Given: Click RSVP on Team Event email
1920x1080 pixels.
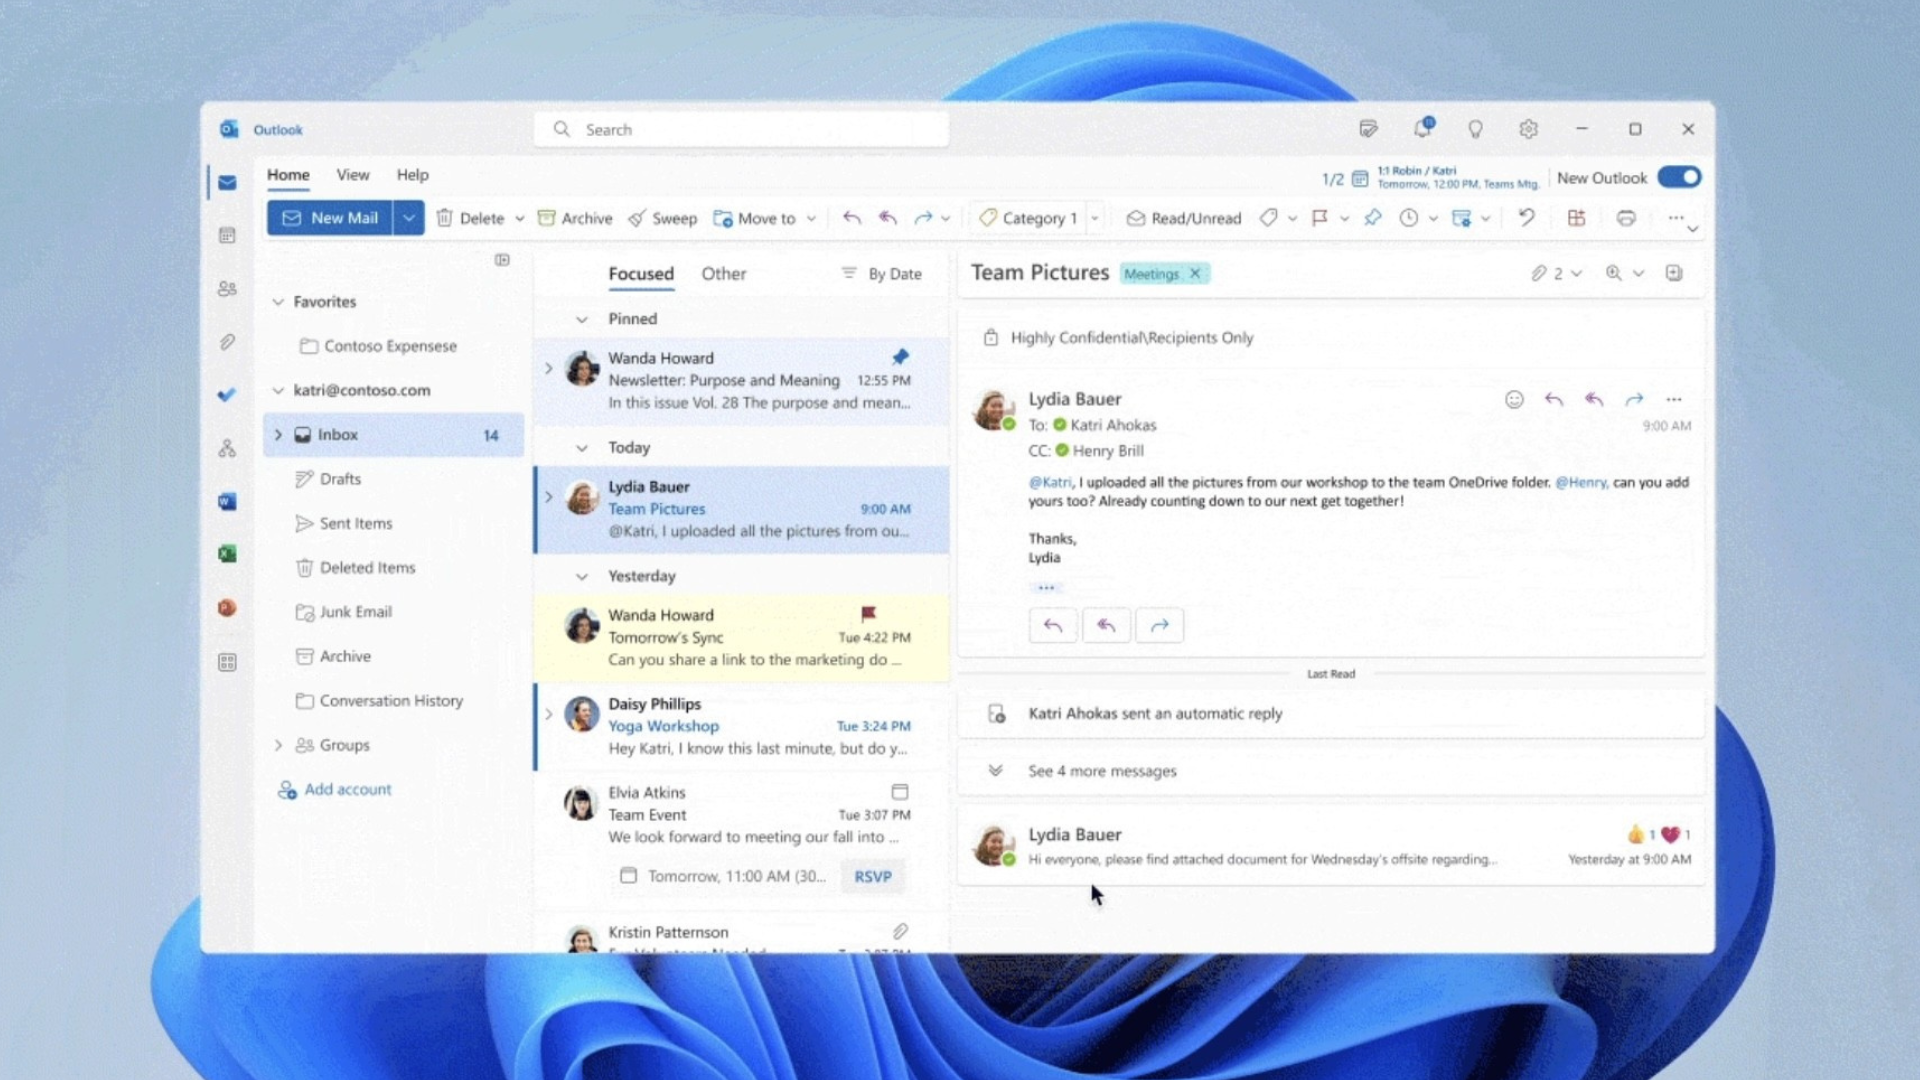Looking at the screenshot, I should tap(872, 876).
